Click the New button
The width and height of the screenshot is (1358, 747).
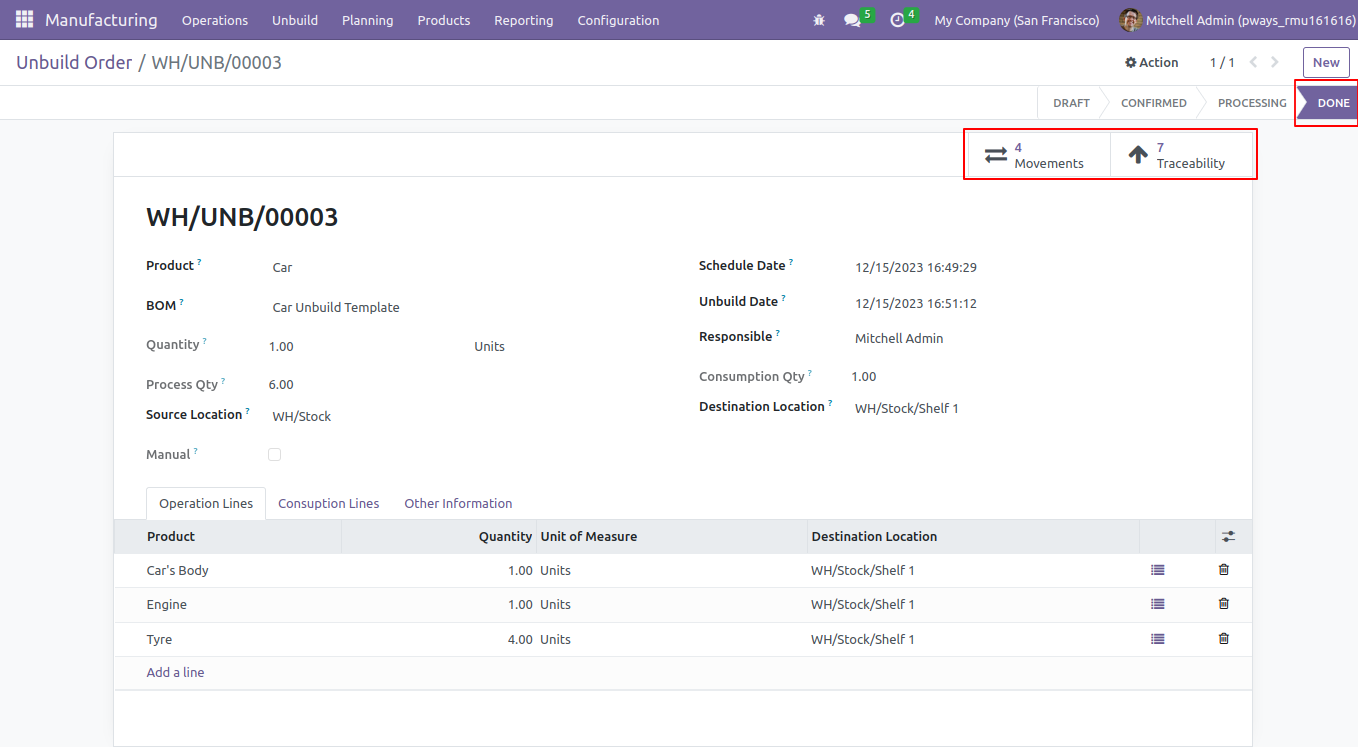click(1326, 62)
